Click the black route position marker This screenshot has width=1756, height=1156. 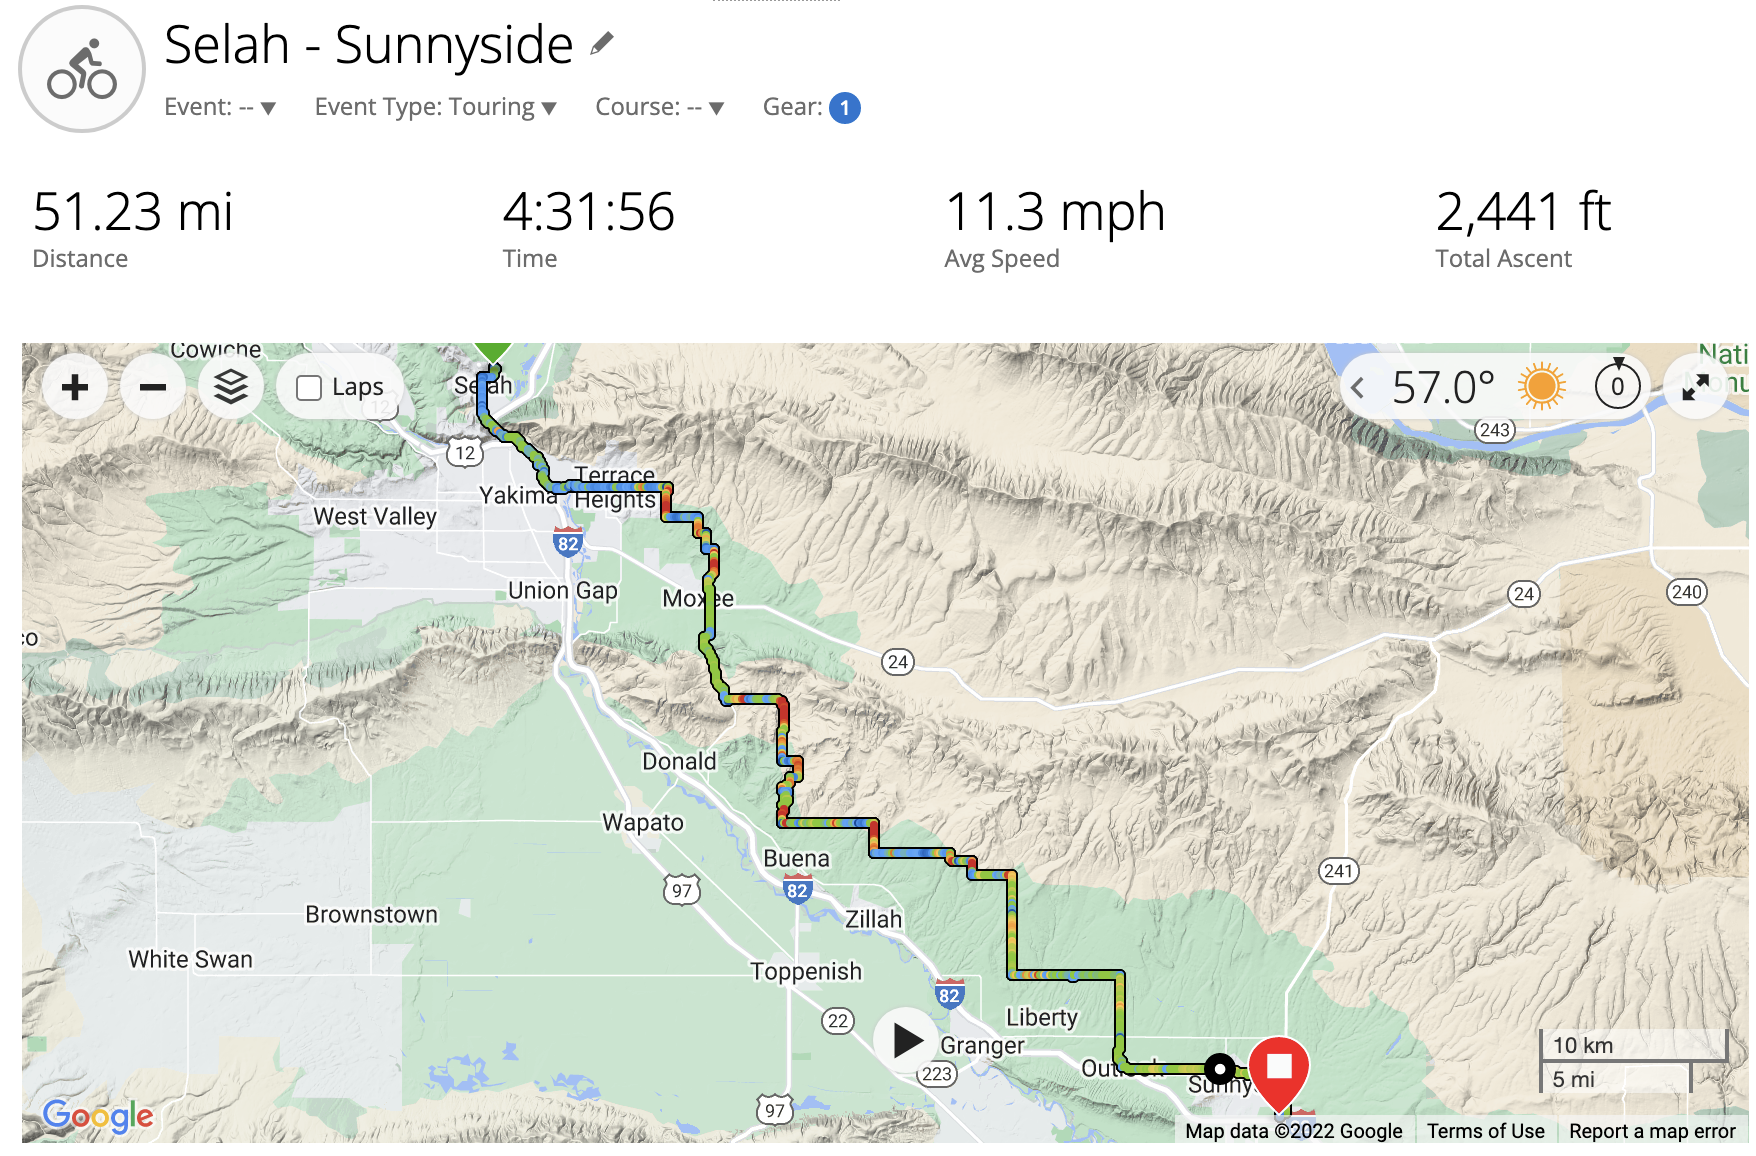pyautogui.click(x=1220, y=1068)
